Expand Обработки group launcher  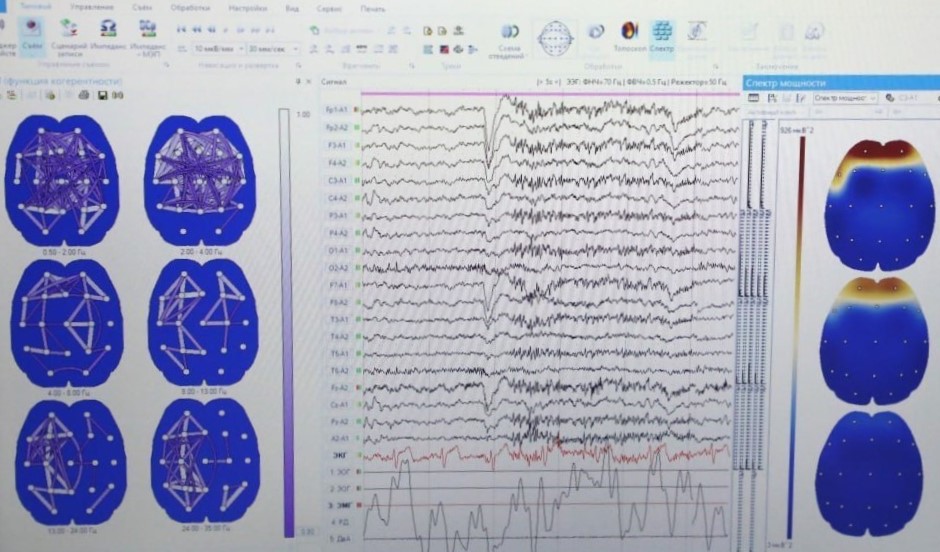pyautogui.click(x=716, y=65)
